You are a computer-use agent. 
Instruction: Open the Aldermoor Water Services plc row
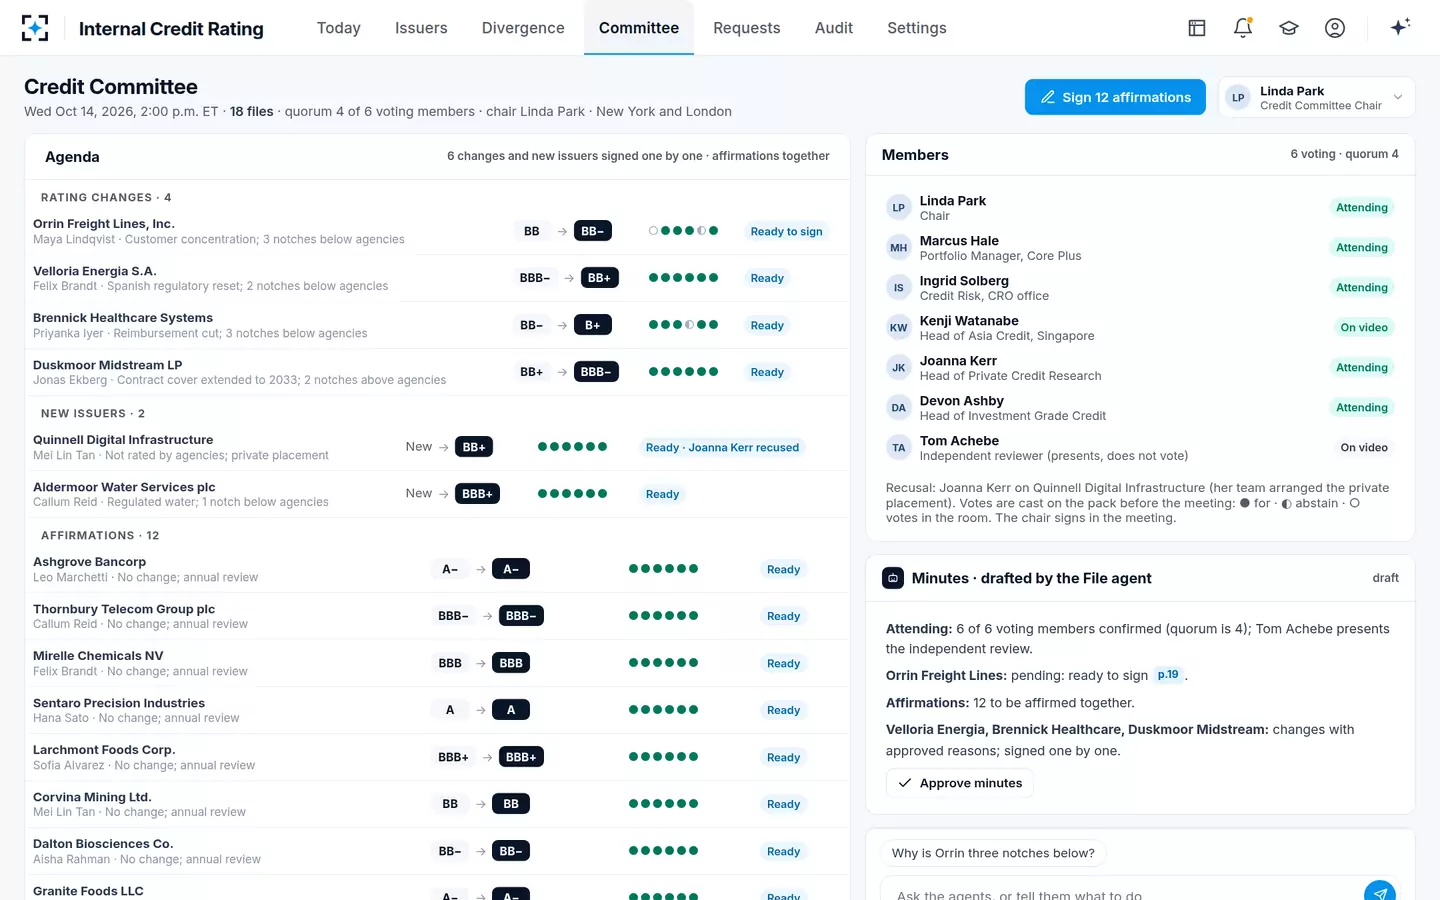click(437, 494)
